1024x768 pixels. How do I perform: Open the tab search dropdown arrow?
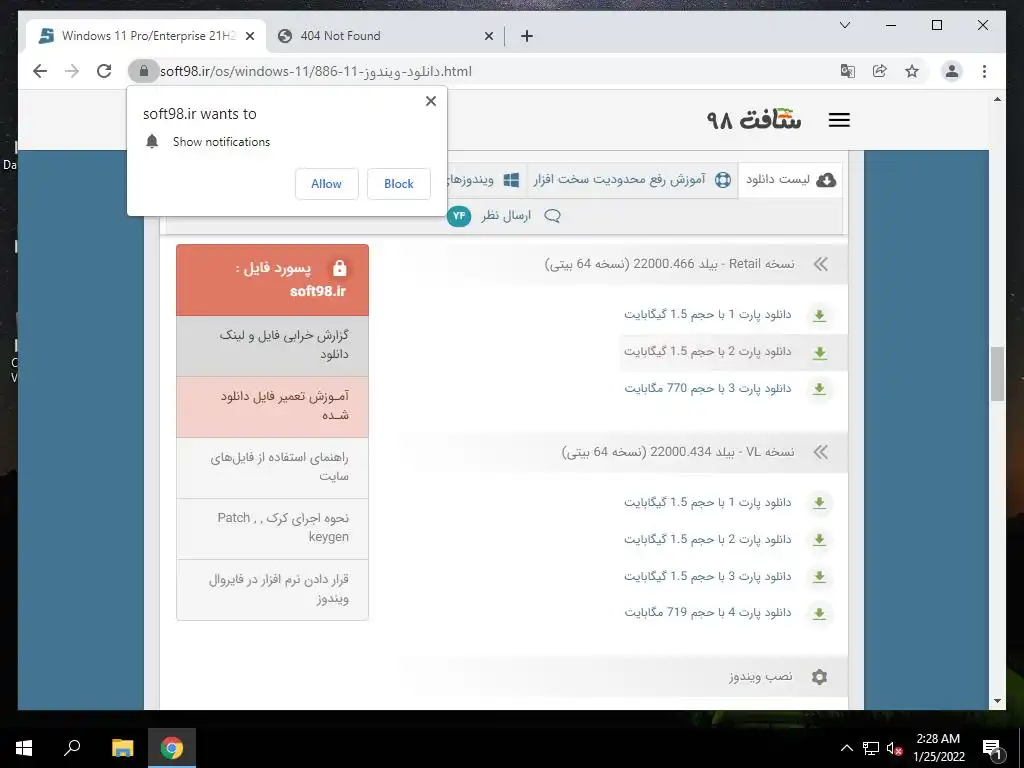click(x=844, y=25)
